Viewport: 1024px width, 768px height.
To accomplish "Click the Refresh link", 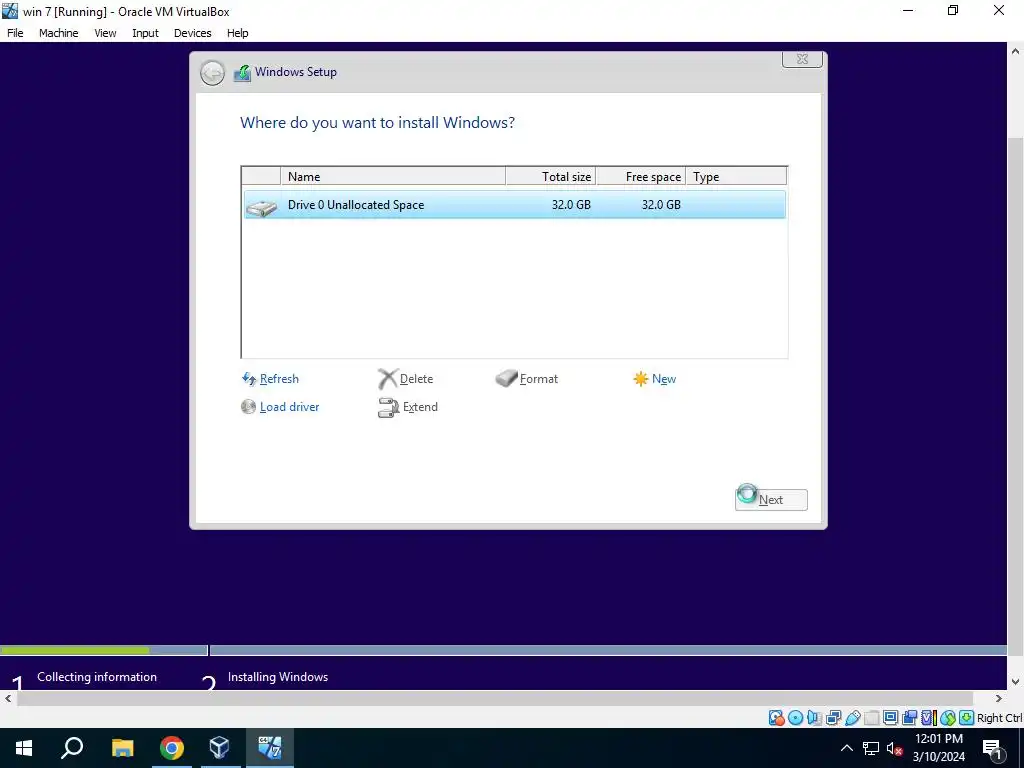I will tap(279, 379).
